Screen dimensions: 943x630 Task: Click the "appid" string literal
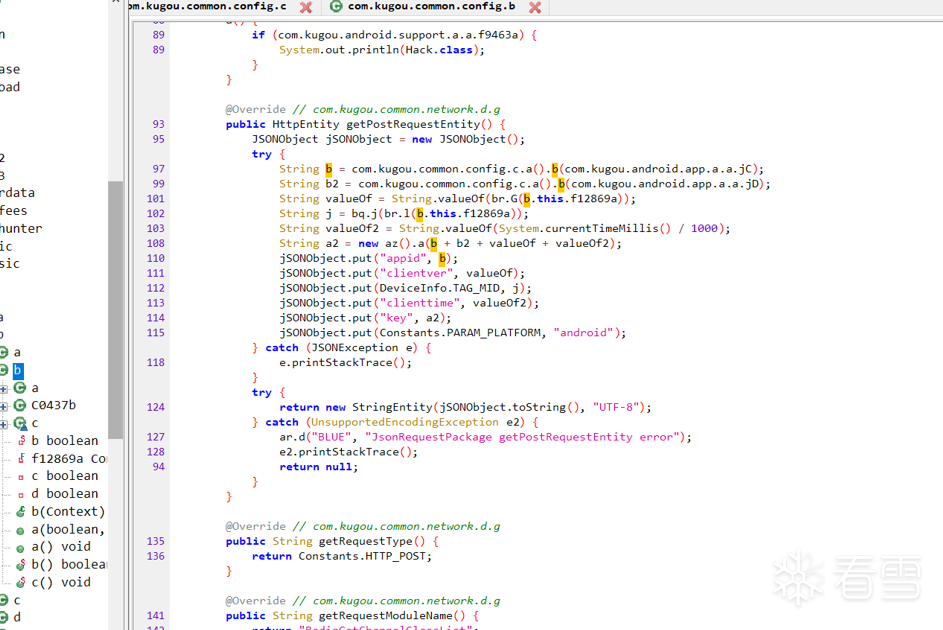402,258
